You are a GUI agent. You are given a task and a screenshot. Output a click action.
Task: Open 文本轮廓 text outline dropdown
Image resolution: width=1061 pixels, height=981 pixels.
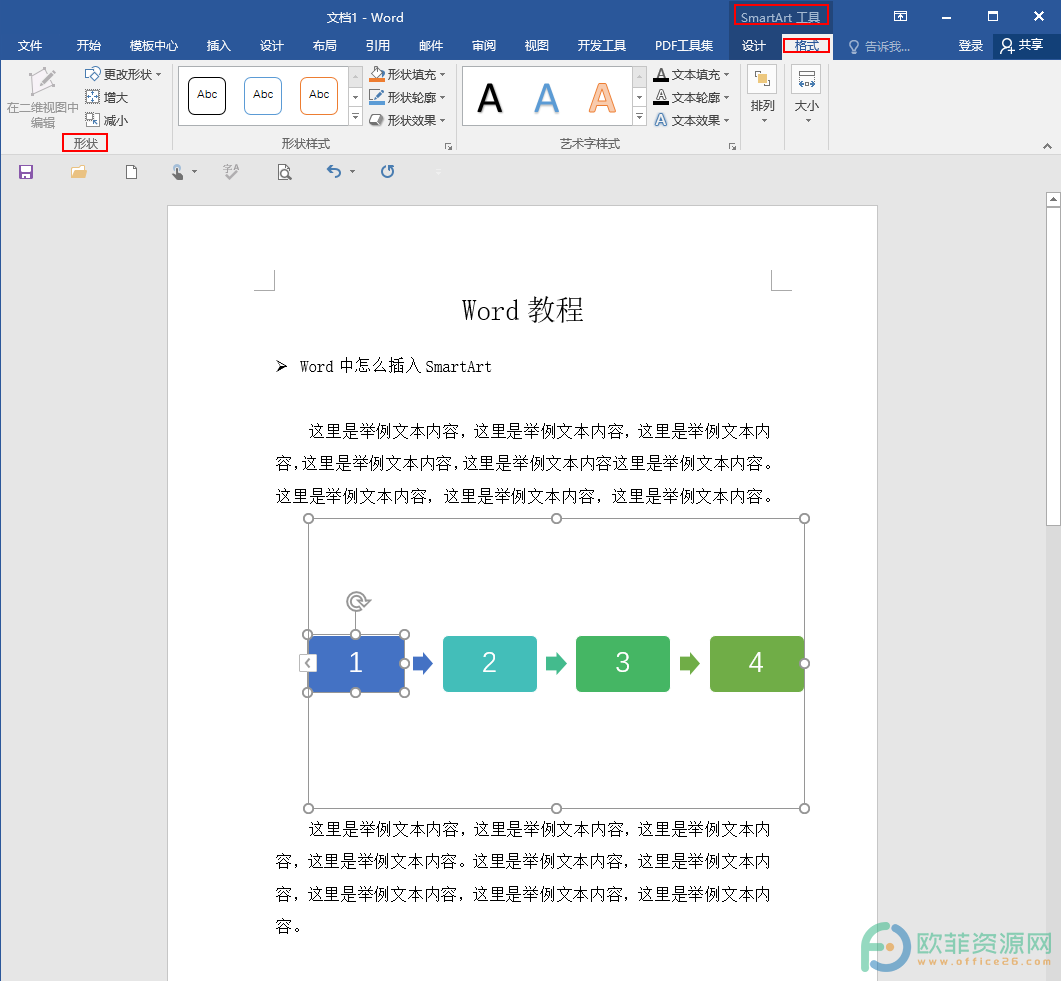692,97
